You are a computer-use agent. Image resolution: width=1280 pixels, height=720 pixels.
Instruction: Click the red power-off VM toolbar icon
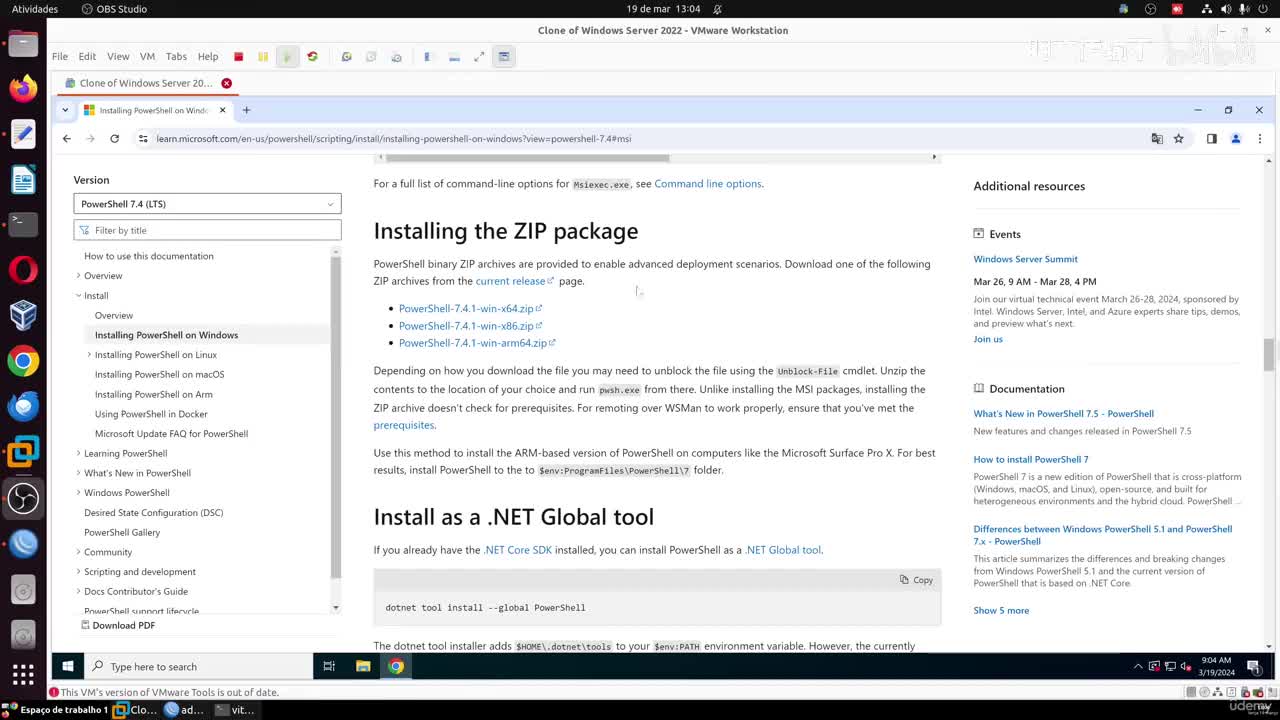238,57
